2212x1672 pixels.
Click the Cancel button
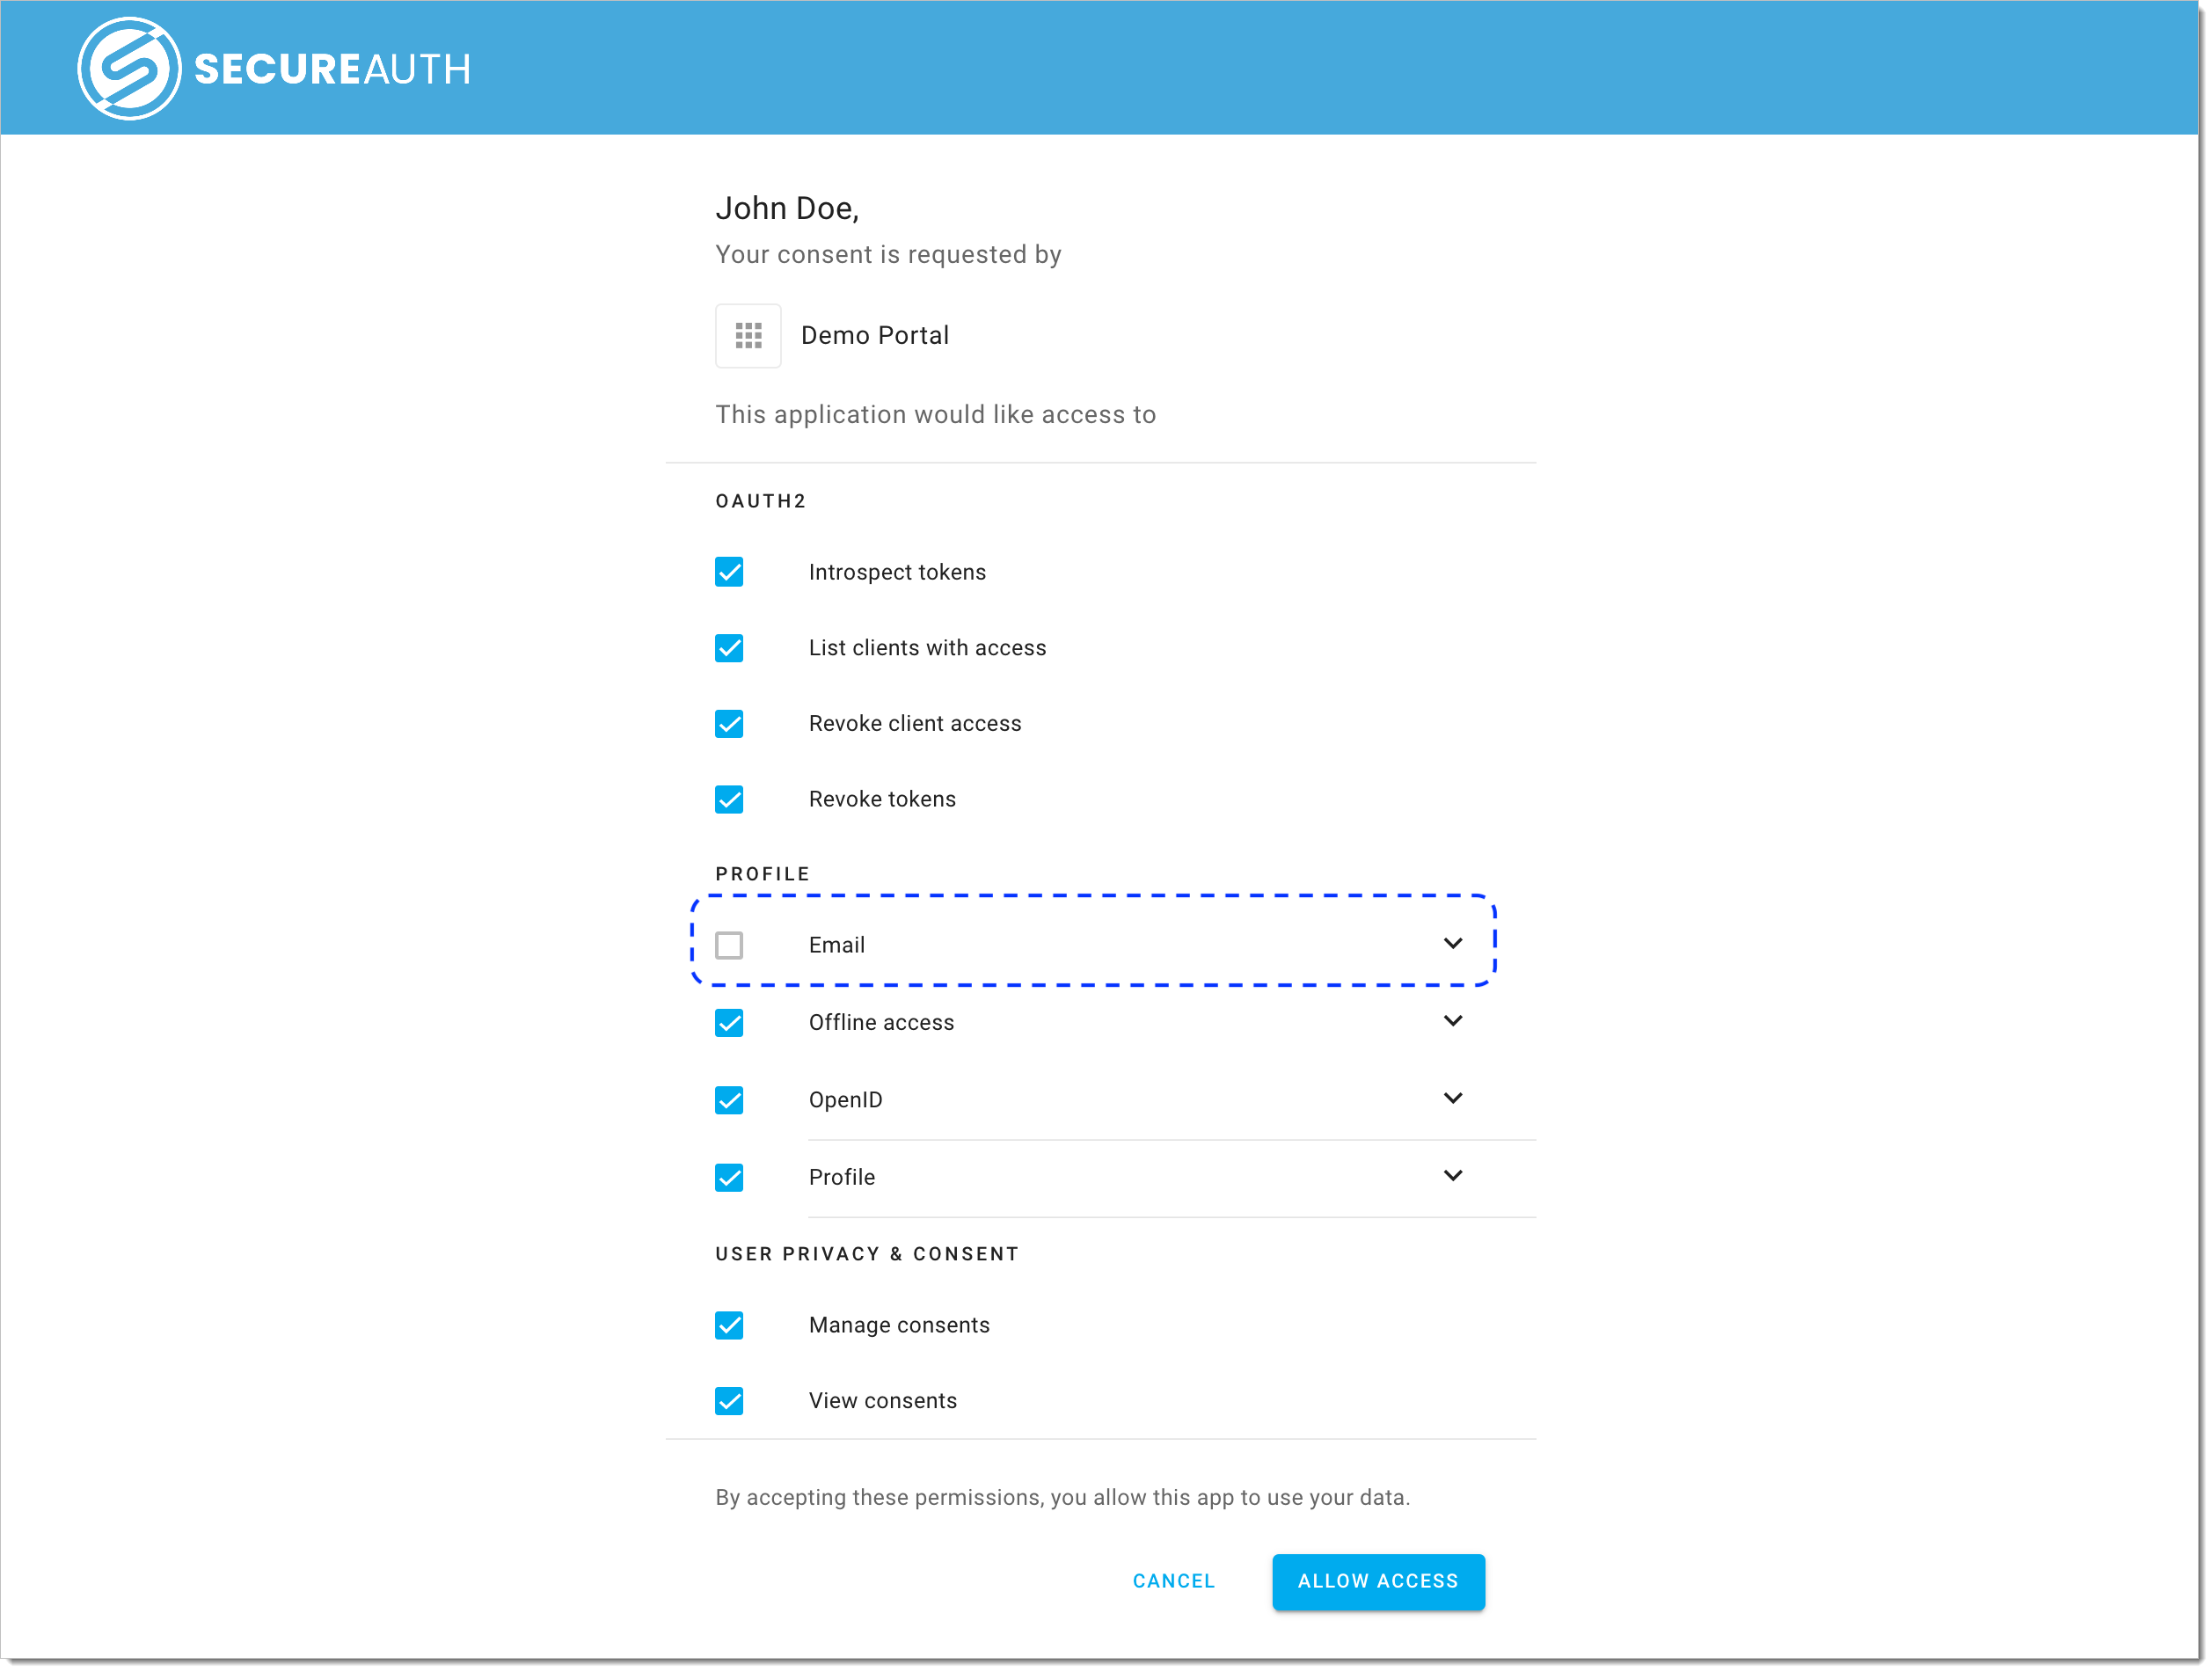tap(1174, 1582)
